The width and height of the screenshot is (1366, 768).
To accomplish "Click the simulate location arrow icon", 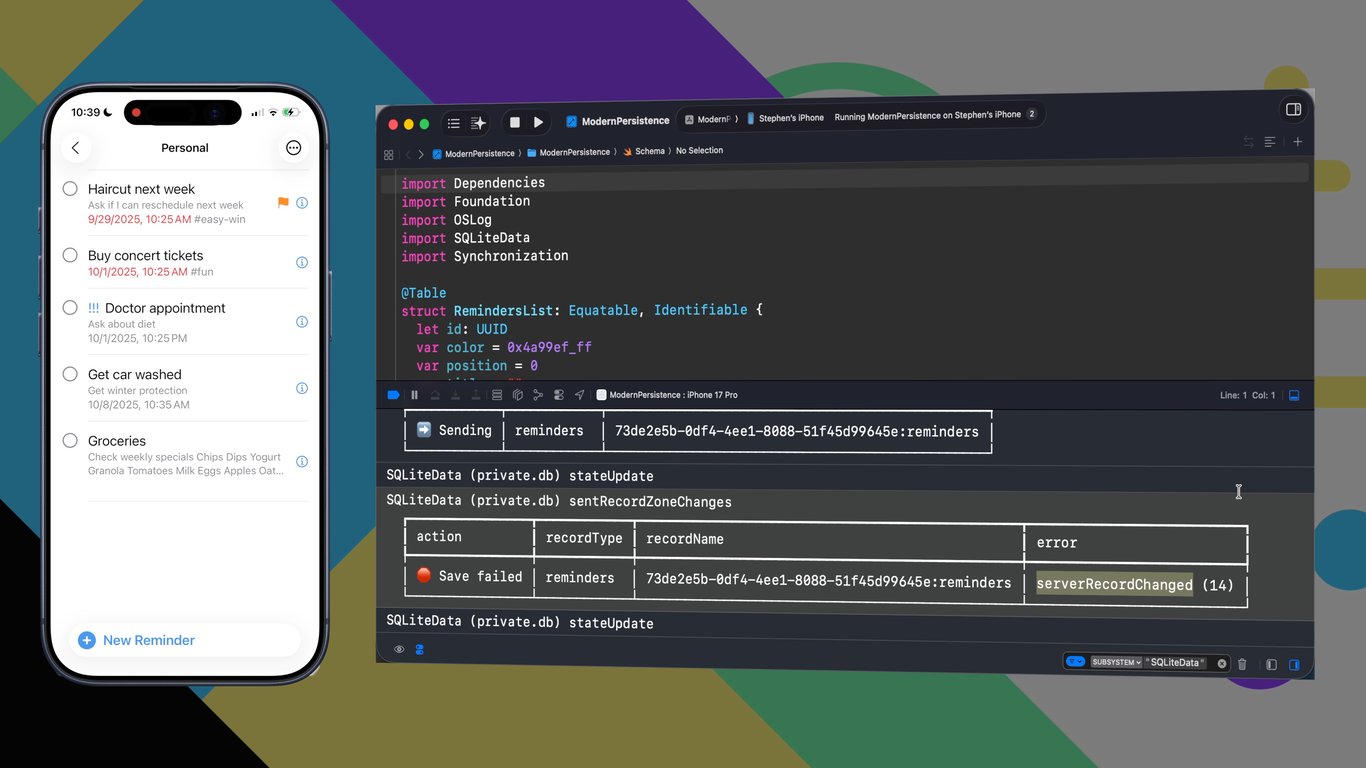I will pos(580,395).
